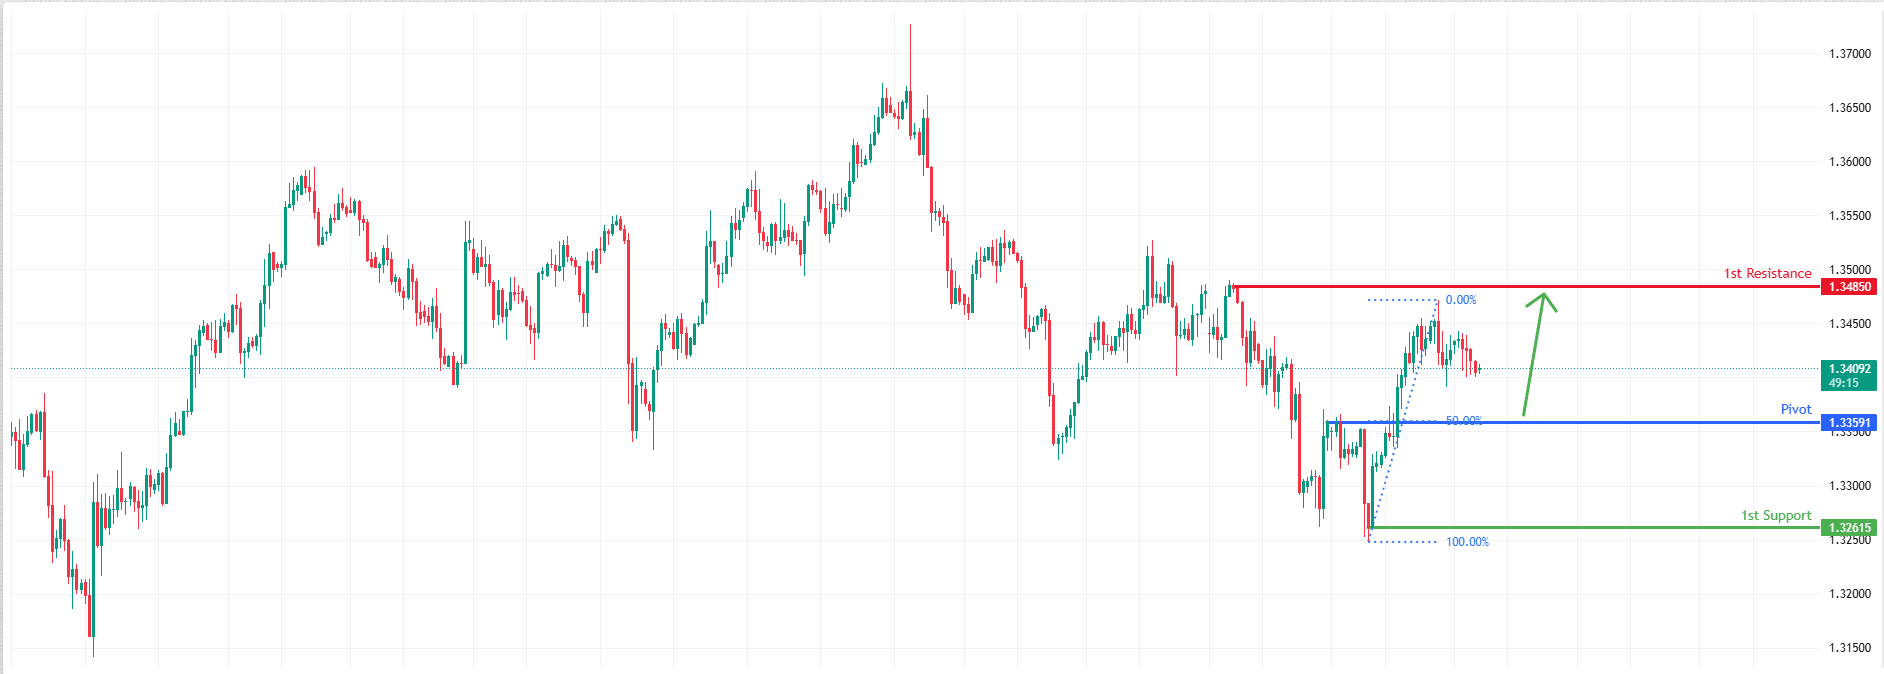
Task: Click the Fibonacci 50.00% level label
Action: coord(1464,421)
